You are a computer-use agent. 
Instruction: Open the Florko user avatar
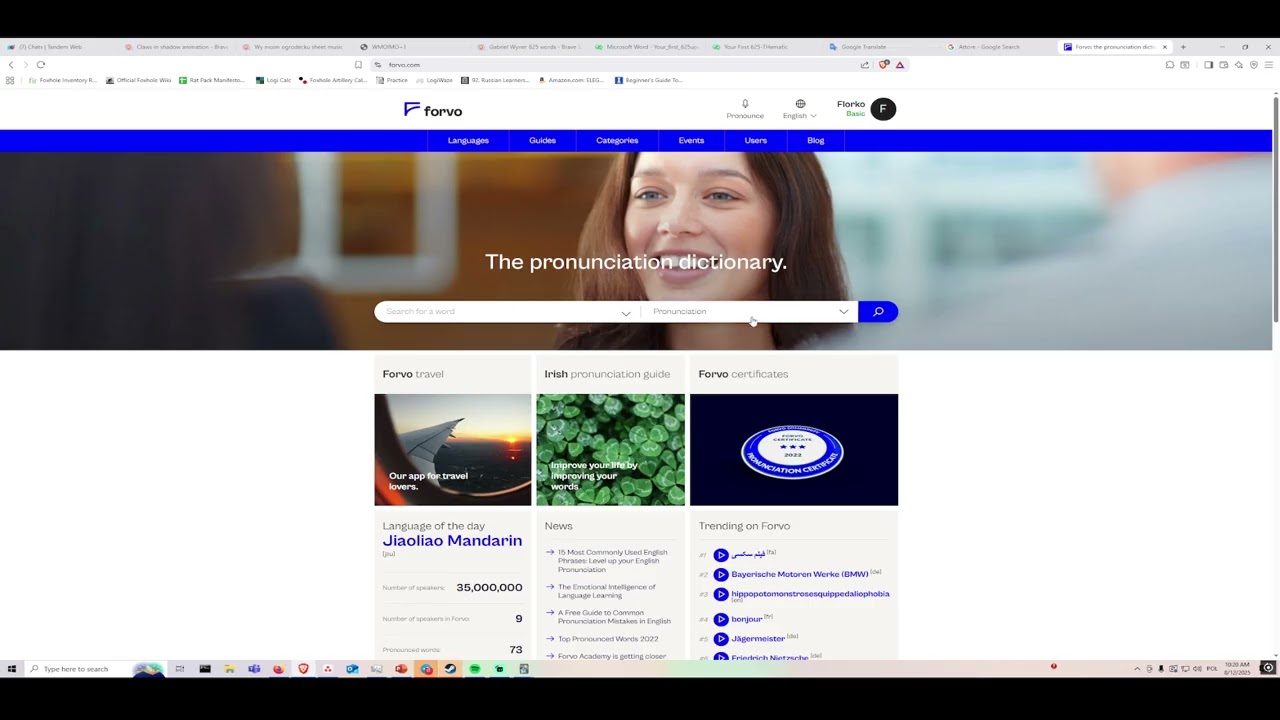point(883,109)
